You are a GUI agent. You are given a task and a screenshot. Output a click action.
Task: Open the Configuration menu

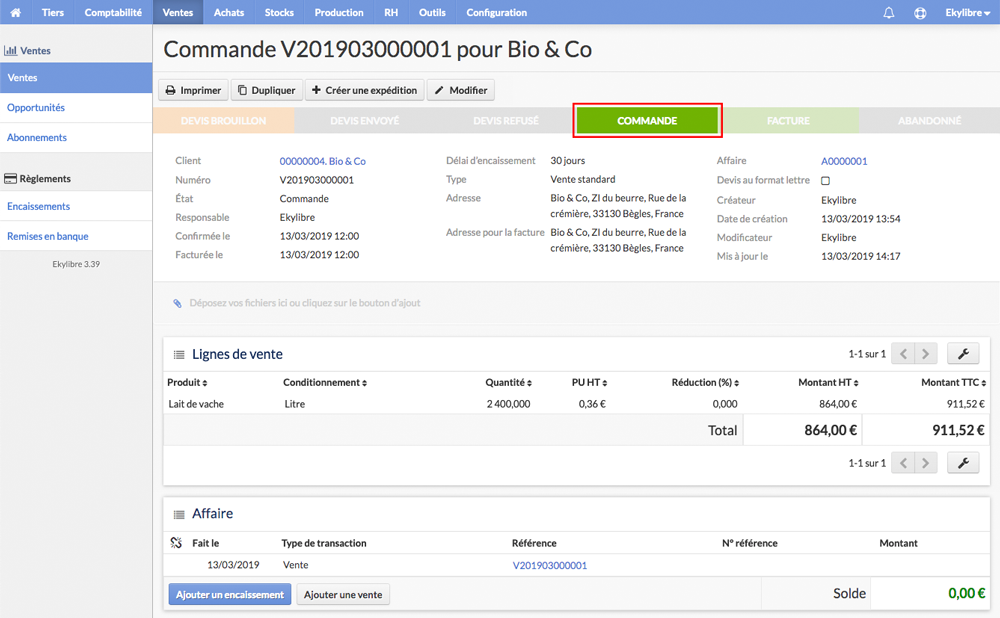pyautogui.click(x=496, y=12)
